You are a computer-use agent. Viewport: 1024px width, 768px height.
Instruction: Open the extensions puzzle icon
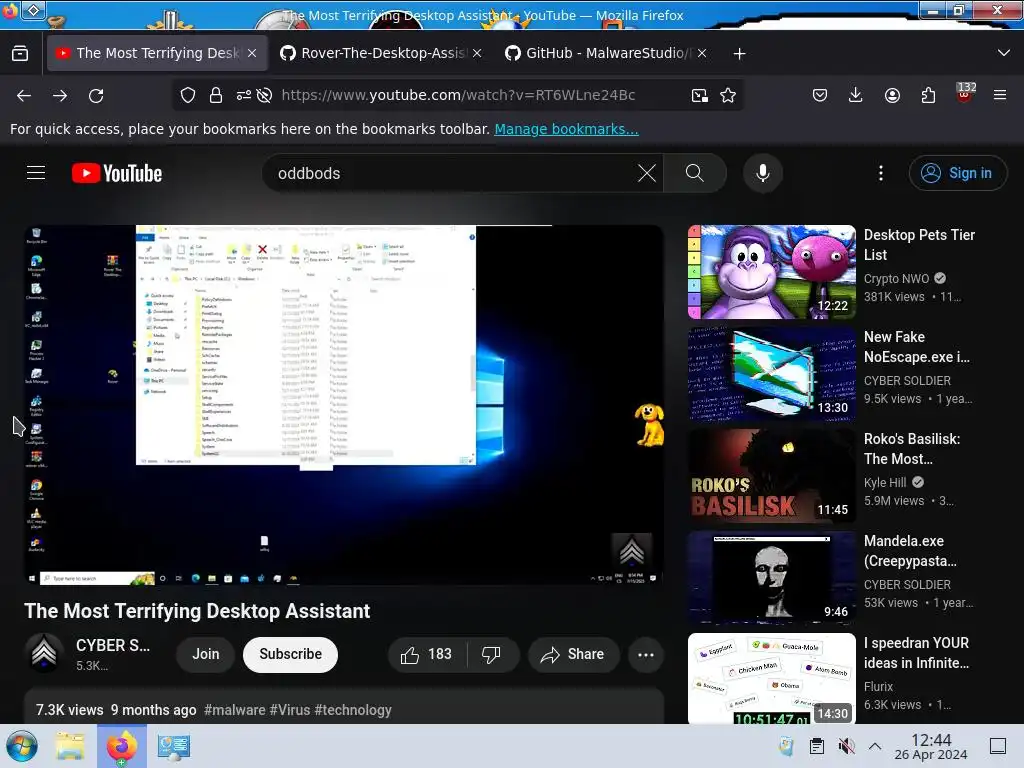pyautogui.click(x=928, y=95)
